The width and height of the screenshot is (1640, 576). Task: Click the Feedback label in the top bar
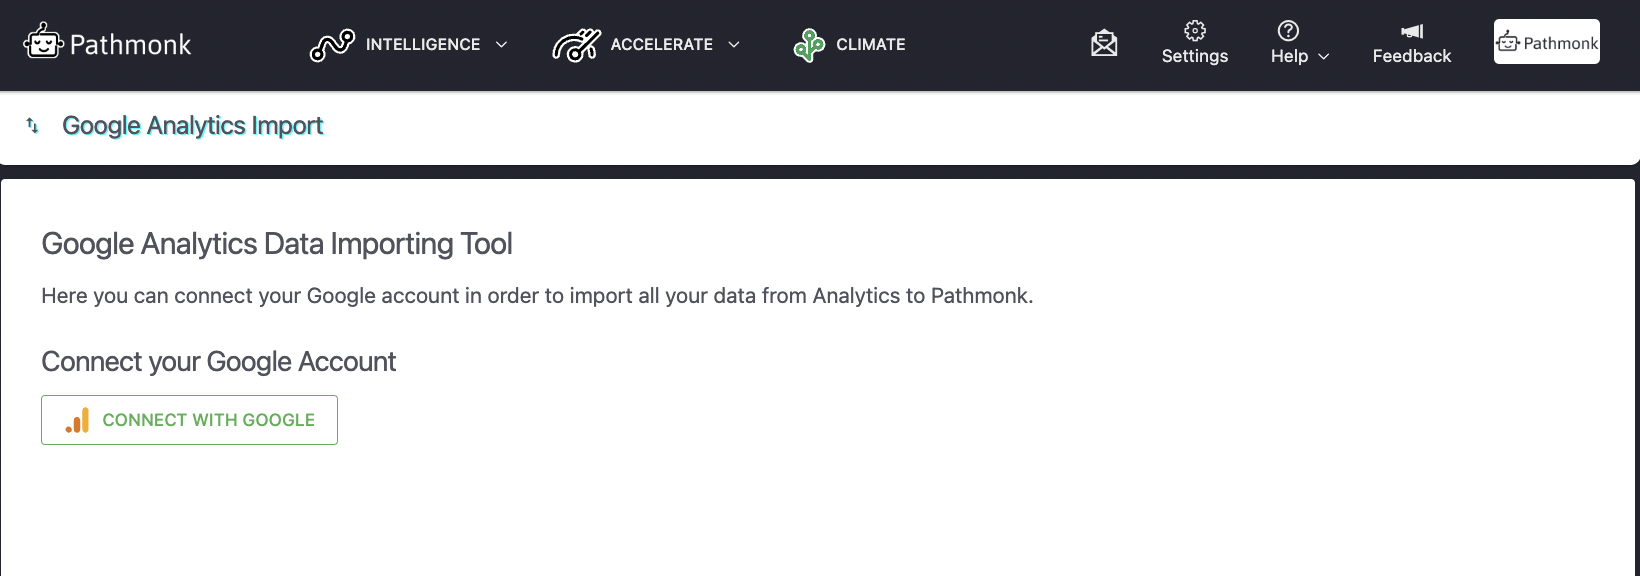[x=1412, y=57]
